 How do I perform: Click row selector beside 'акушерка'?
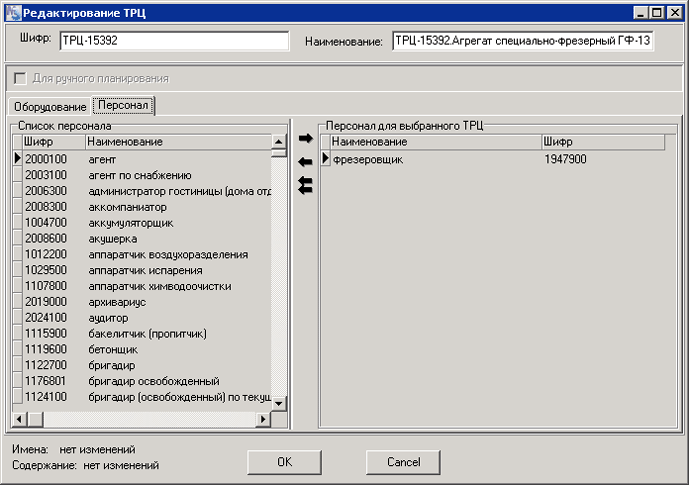18,238
